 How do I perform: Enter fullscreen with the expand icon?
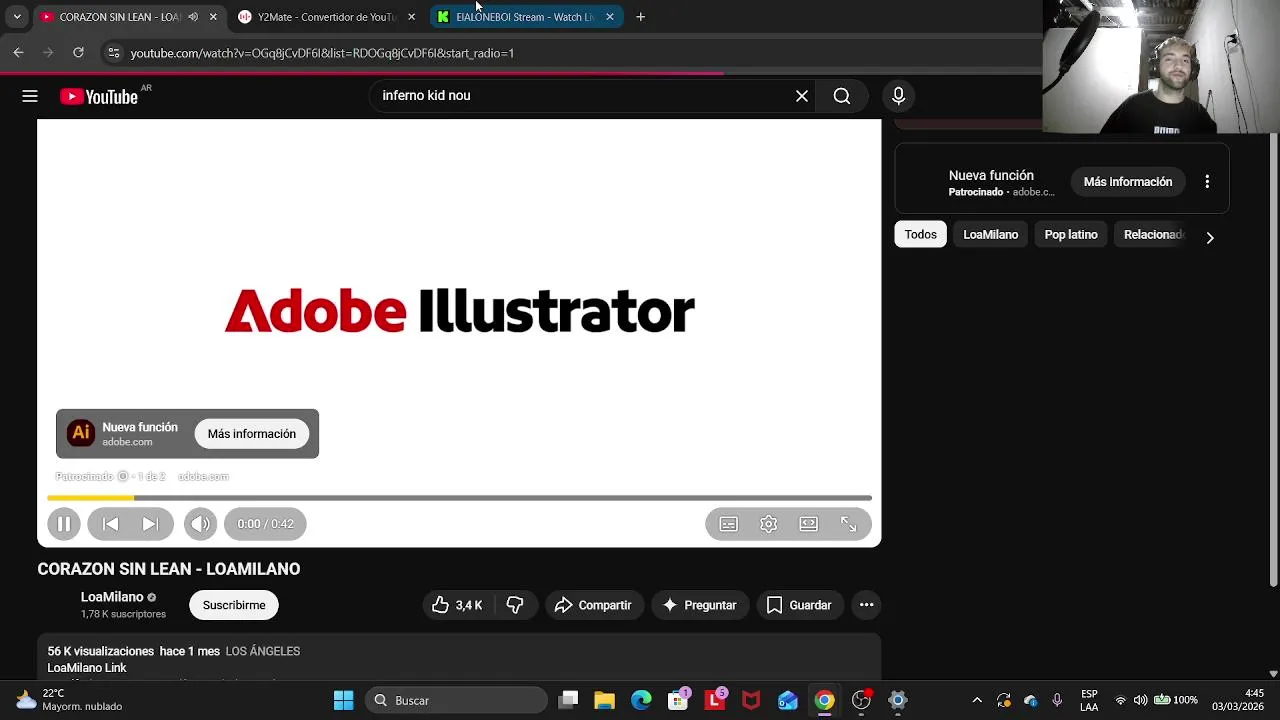(848, 524)
